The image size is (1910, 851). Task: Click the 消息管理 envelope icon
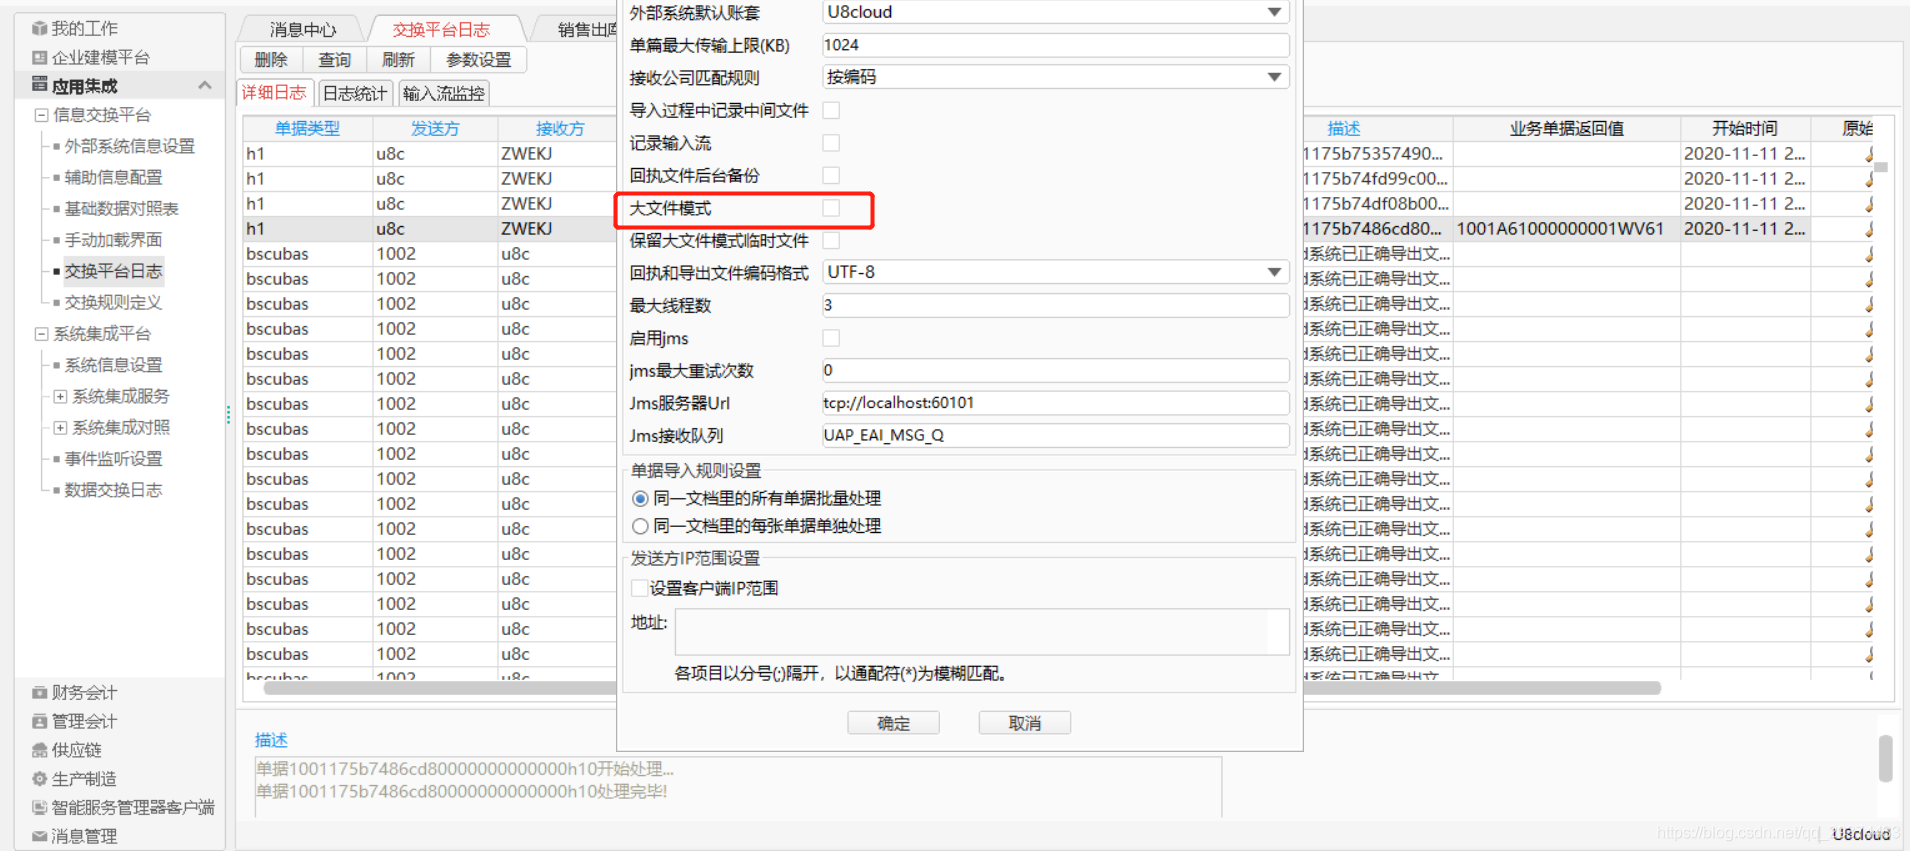[x=40, y=836]
